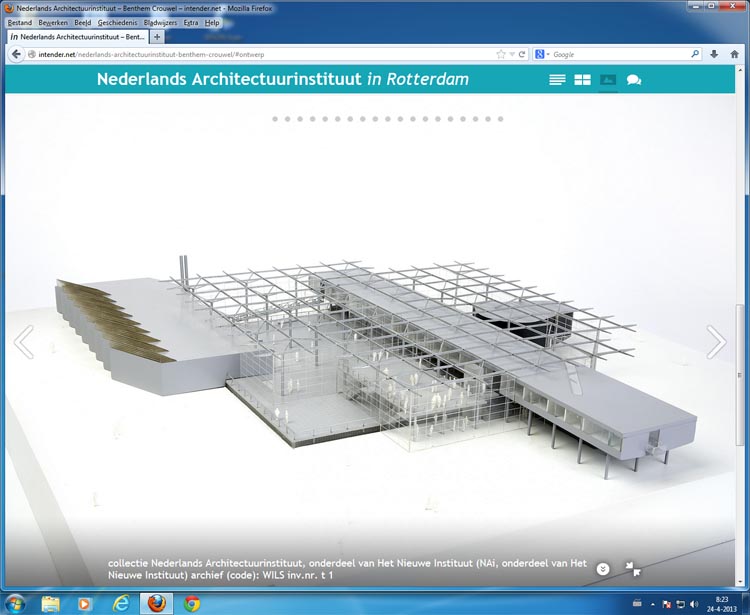Open the Extra menu
This screenshot has width=750, height=615.
[191, 22]
